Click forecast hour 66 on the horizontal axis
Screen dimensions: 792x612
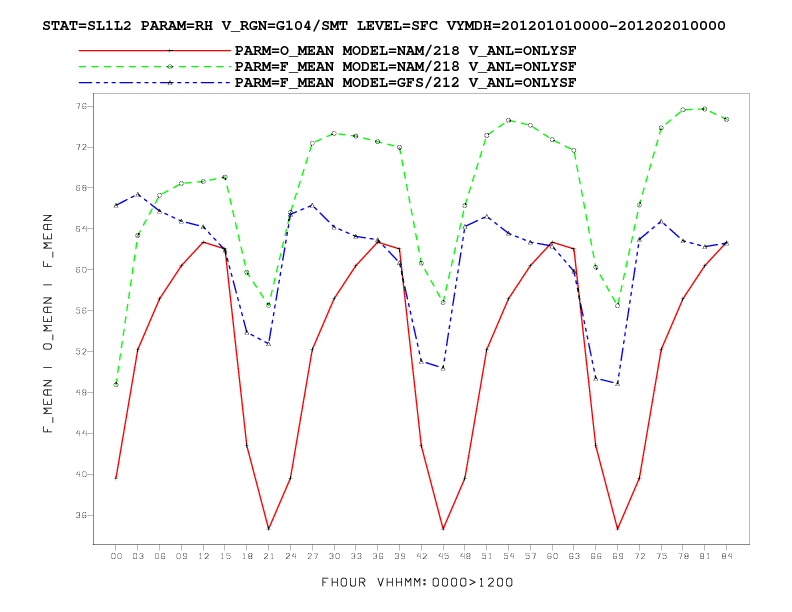[x=596, y=556]
